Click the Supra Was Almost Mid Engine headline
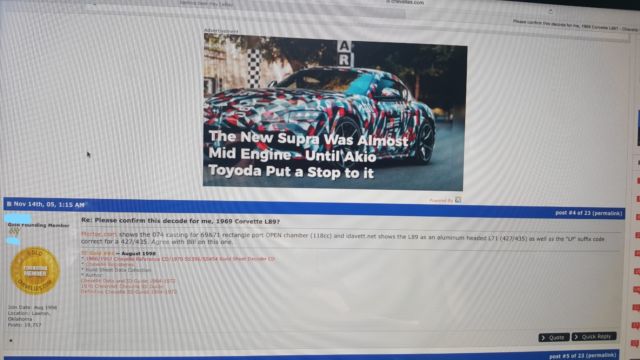The height and width of the screenshot is (360, 640). click(x=309, y=154)
